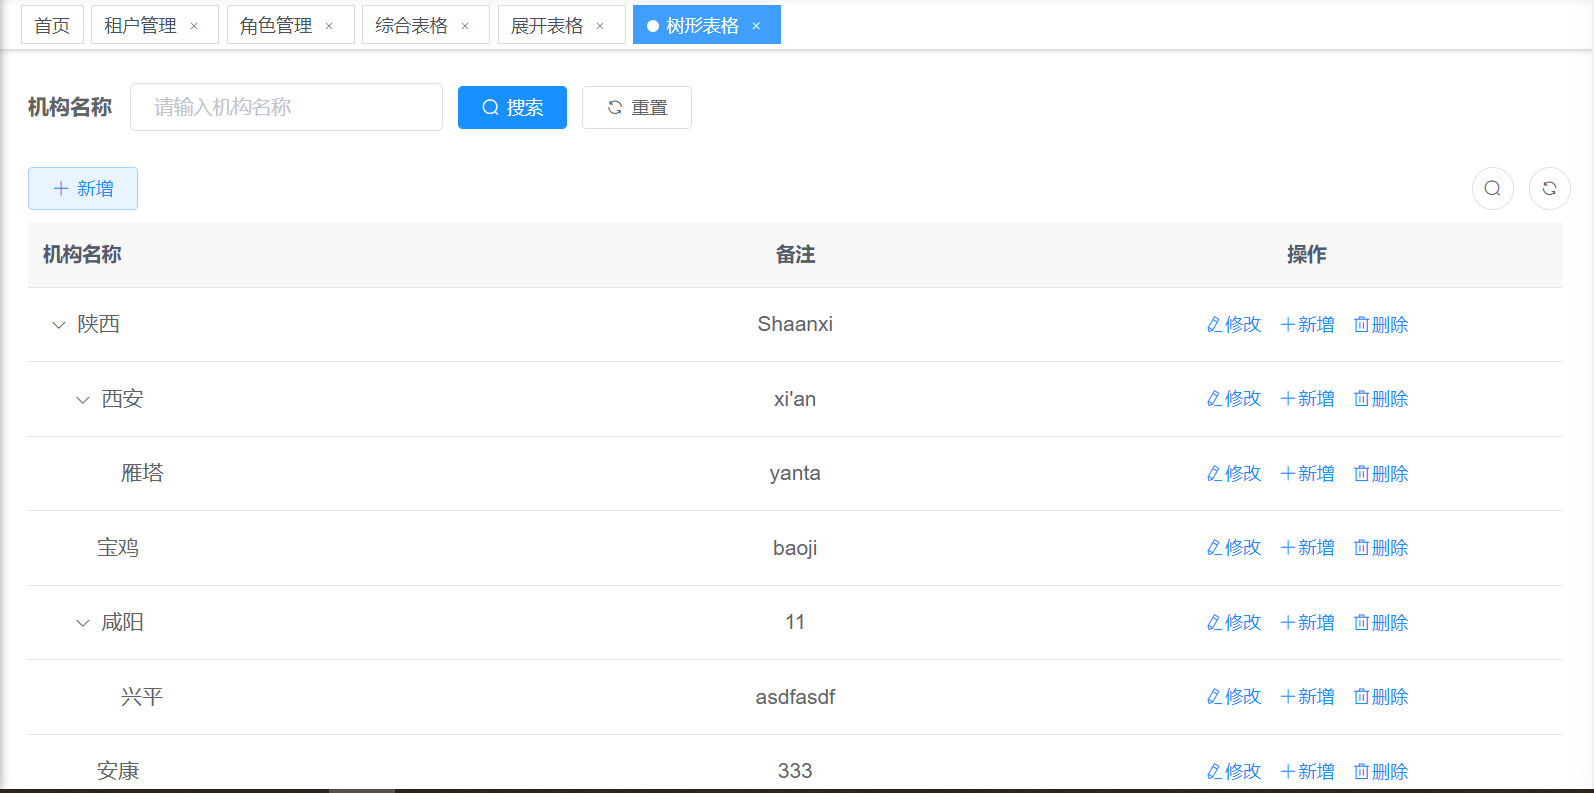This screenshot has height=793, width=1594.
Task: Delete the 雁塔 row
Action: pos(1380,473)
